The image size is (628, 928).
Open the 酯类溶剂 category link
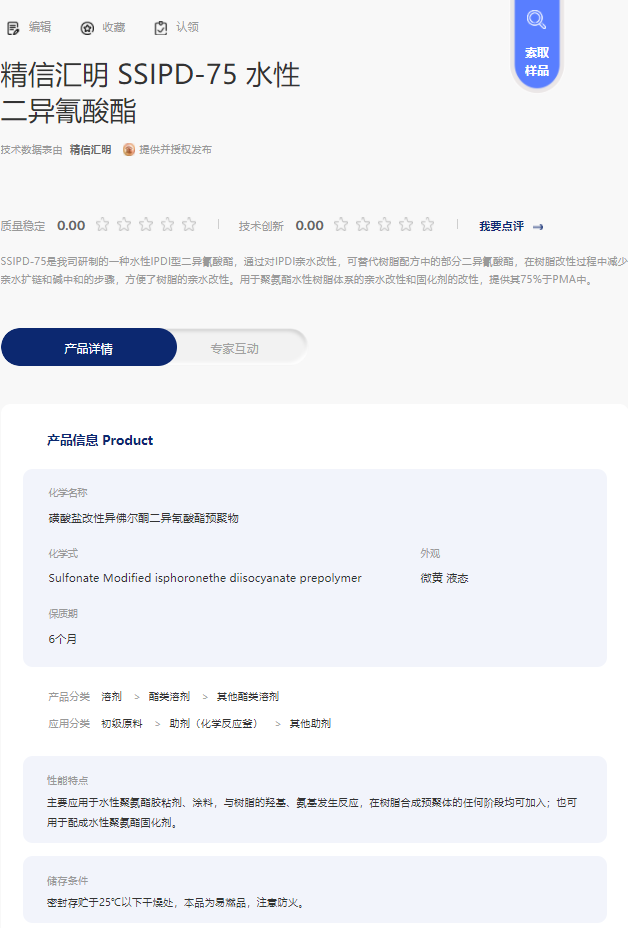point(169,697)
